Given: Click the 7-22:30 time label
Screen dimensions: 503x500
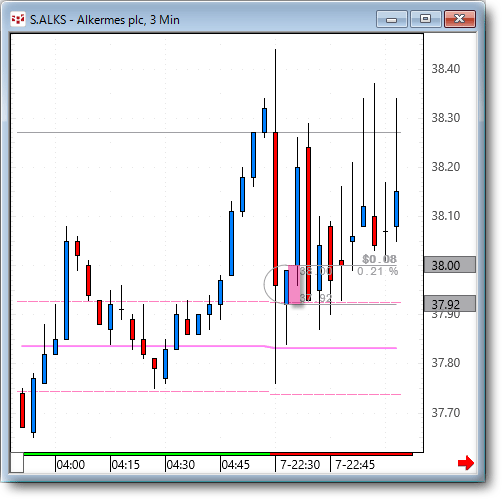Looking at the screenshot, I should (300, 464).
